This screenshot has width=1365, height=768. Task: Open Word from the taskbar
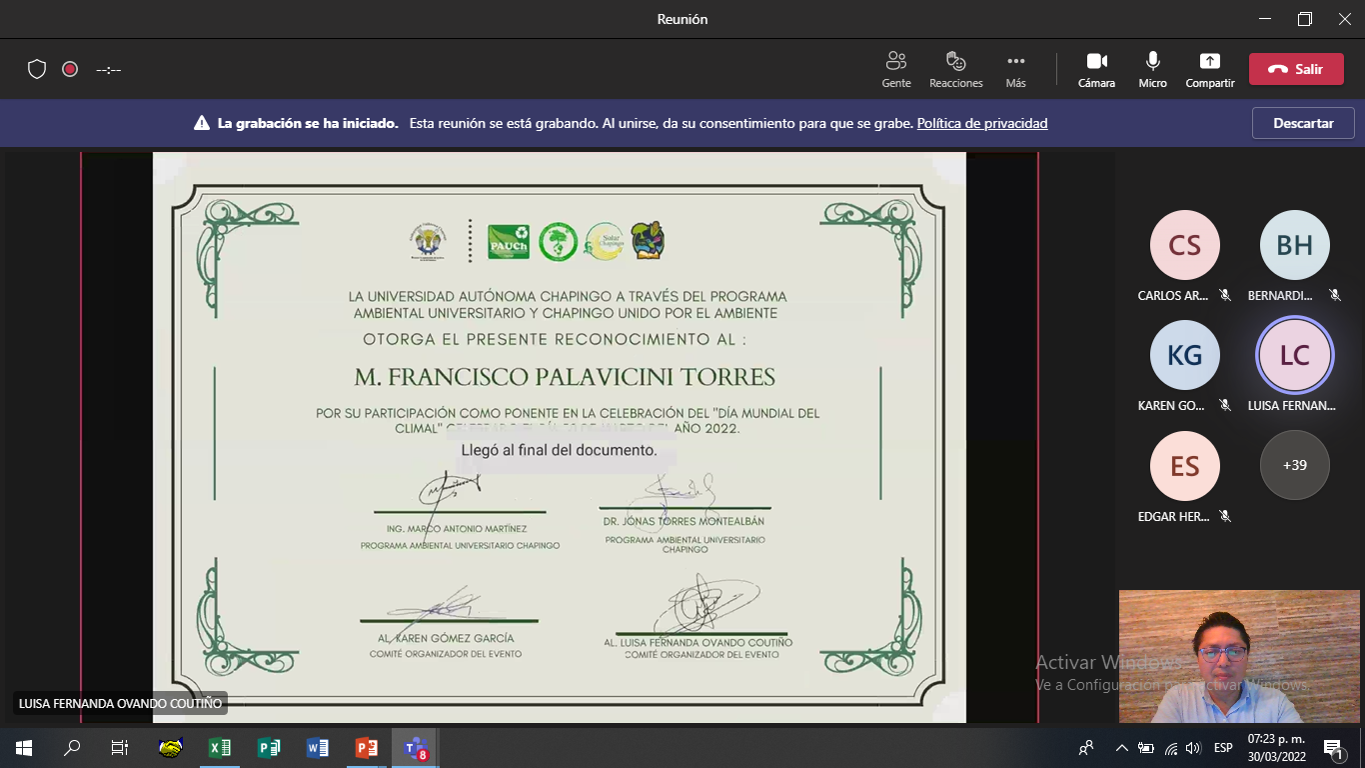point(318,747)
